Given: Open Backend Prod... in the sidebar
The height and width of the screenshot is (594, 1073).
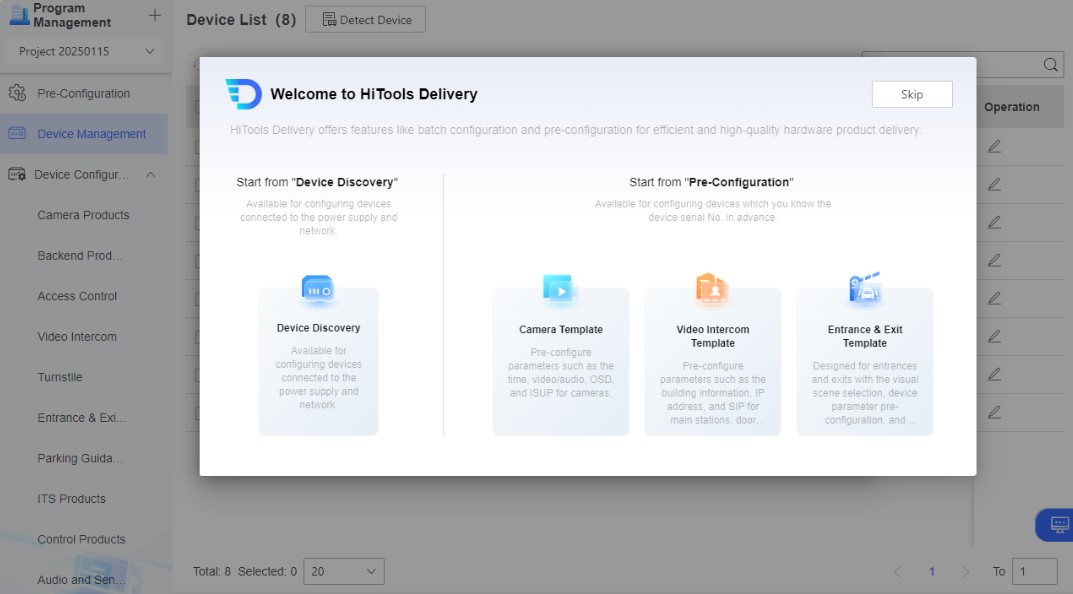Looking at the screenshot, I should coord(80,255).
